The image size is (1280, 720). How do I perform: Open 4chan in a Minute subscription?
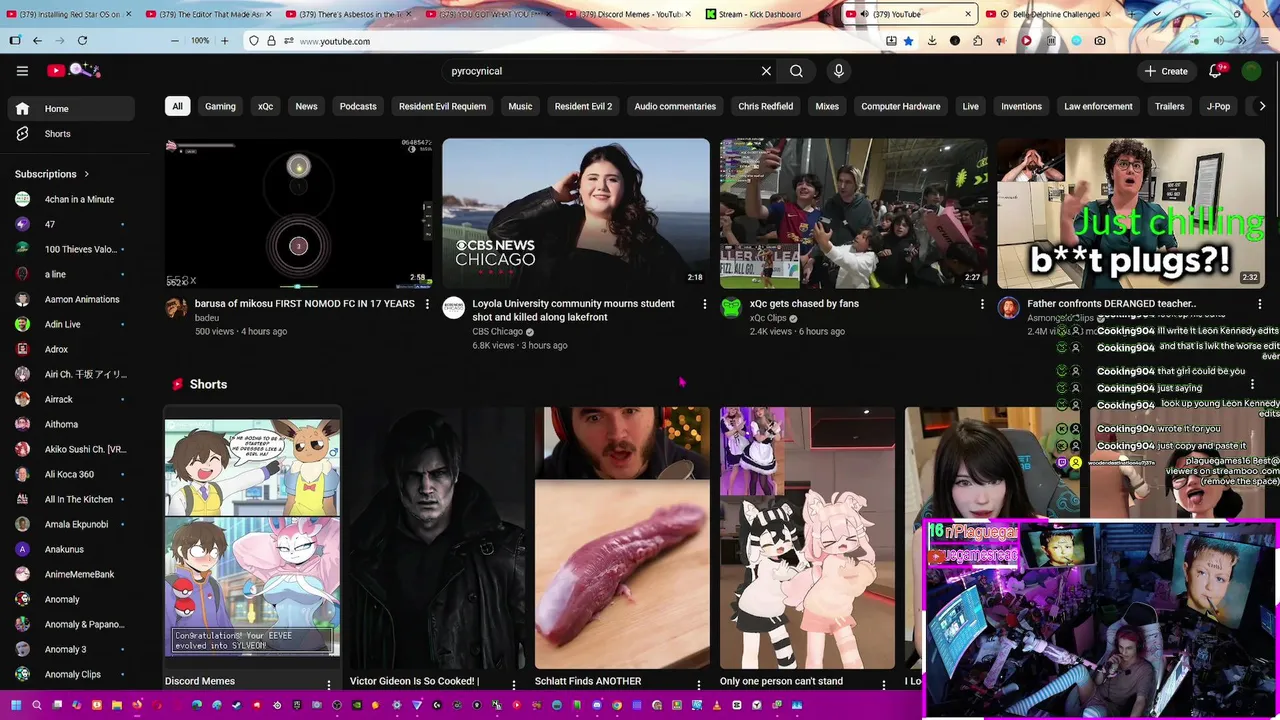point(70,199)
